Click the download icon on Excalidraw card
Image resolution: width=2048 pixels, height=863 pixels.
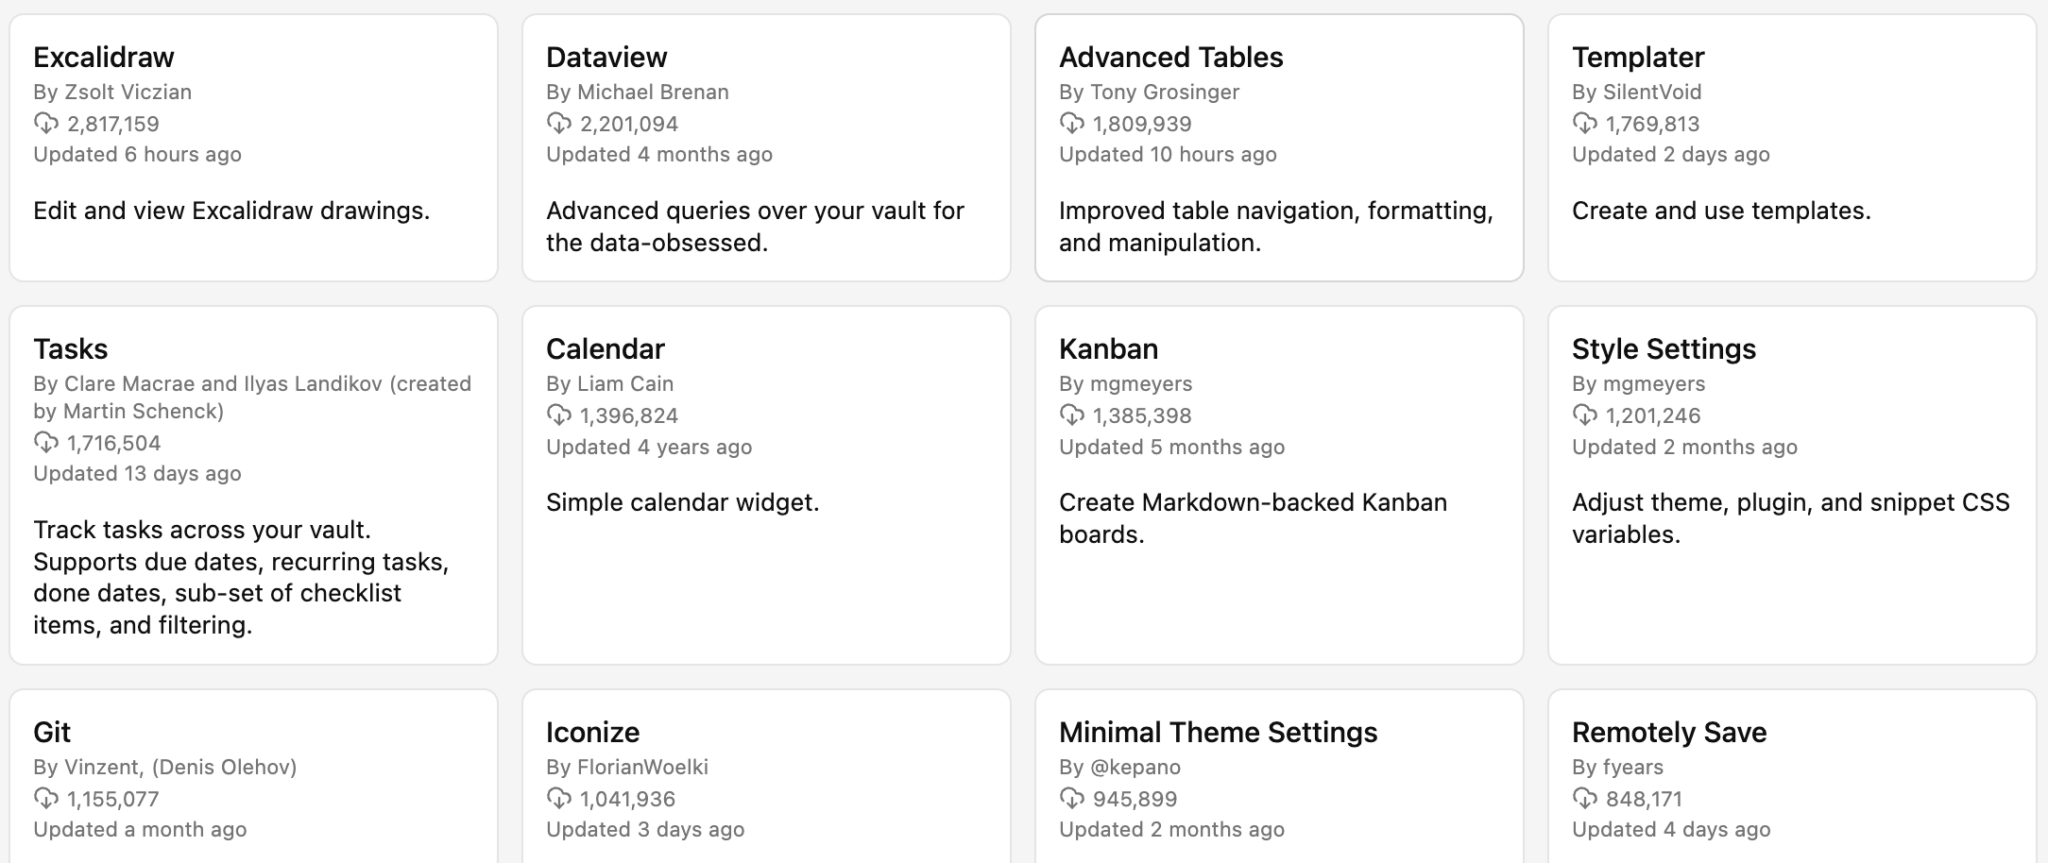[x=45, y=124]
